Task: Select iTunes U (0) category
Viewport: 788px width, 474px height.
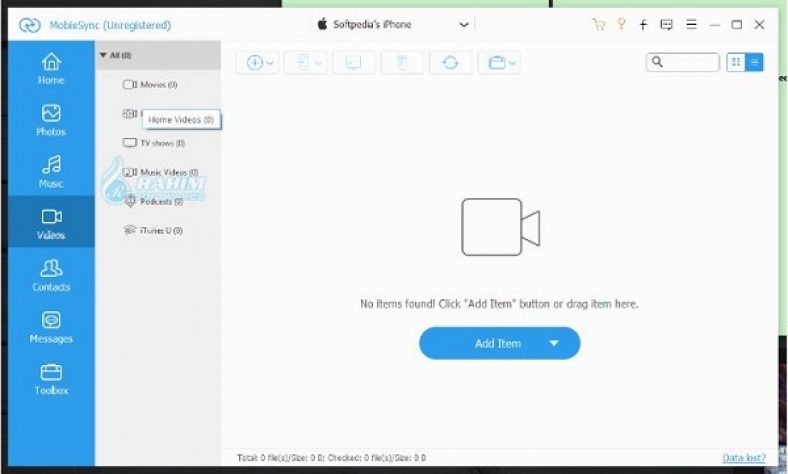Action: pyautogui.click(x=153, y=231)
